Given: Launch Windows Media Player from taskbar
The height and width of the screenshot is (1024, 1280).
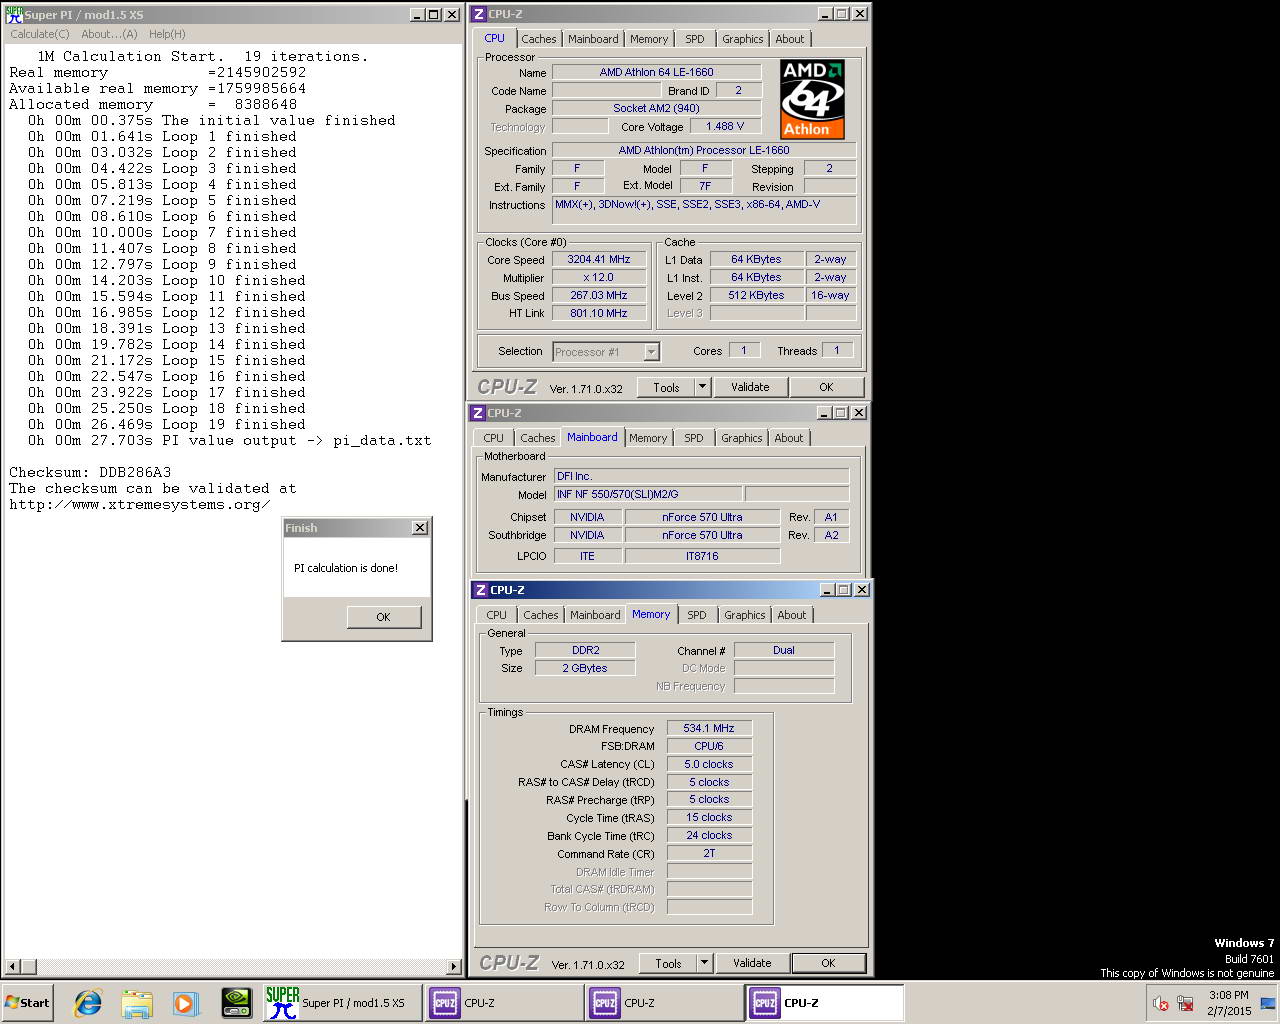Looking at the screenshot, I should tap(186, 1003).
